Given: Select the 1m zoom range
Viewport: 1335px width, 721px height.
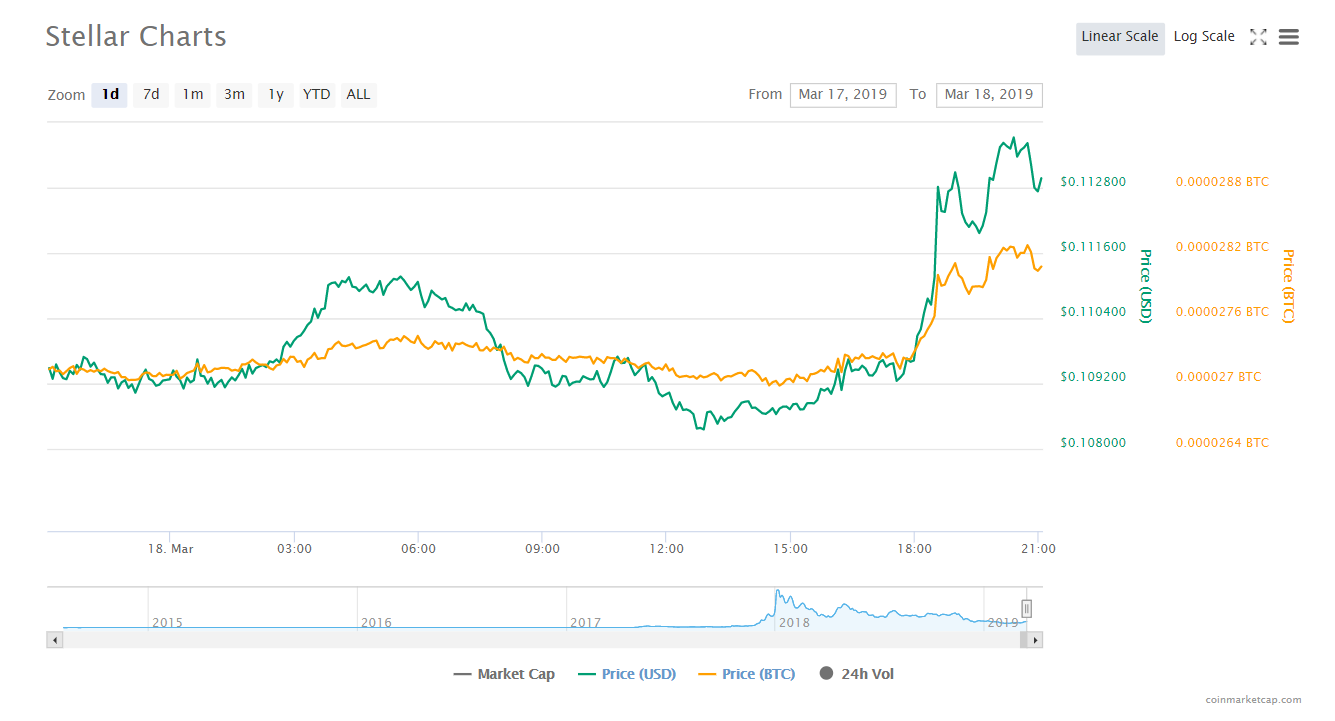Looking at the screenshot, I should click(192, 94).
